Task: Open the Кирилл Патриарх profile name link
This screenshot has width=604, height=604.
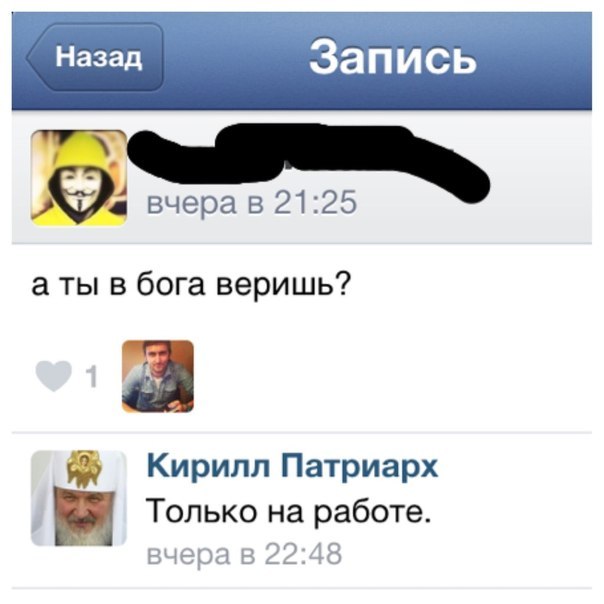Action: [292, 466]
